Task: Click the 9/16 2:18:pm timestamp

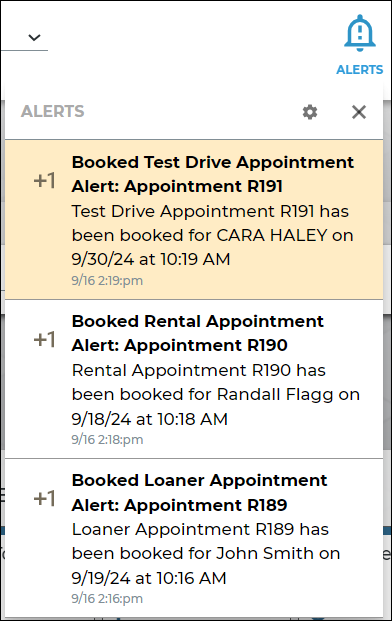Action: [107, 440]
